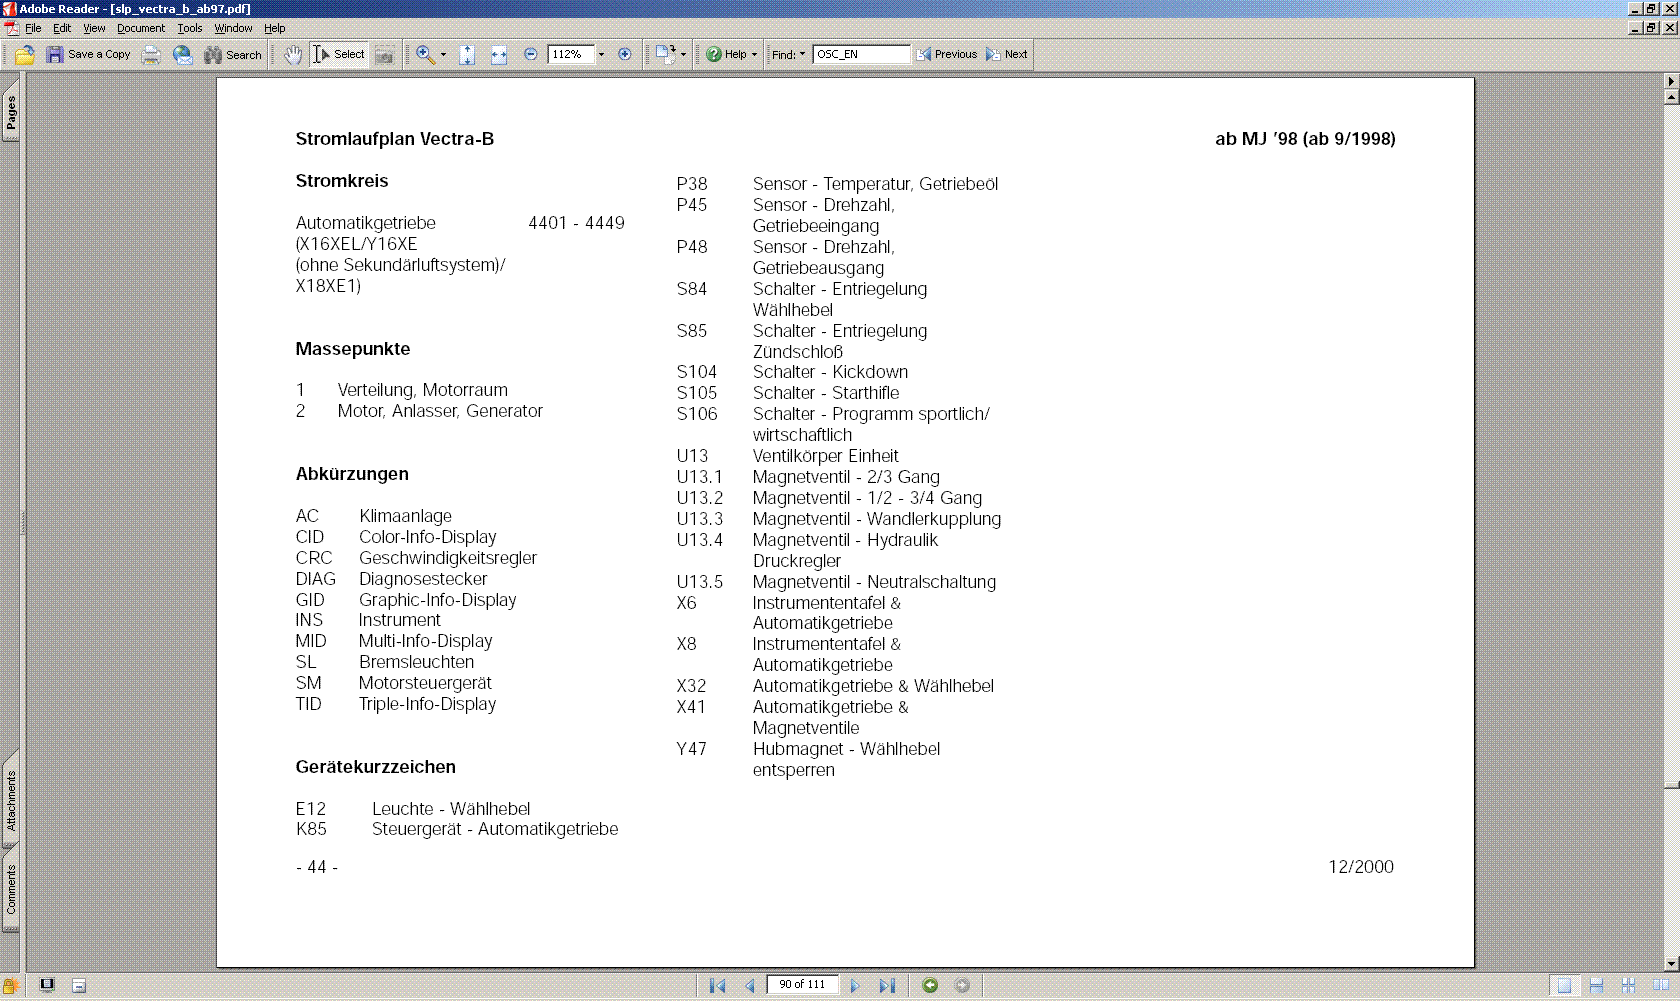Click the zoom out minus button
Image resolution: width=1680 pixels, height=1001 pixels.
[531, 55]
